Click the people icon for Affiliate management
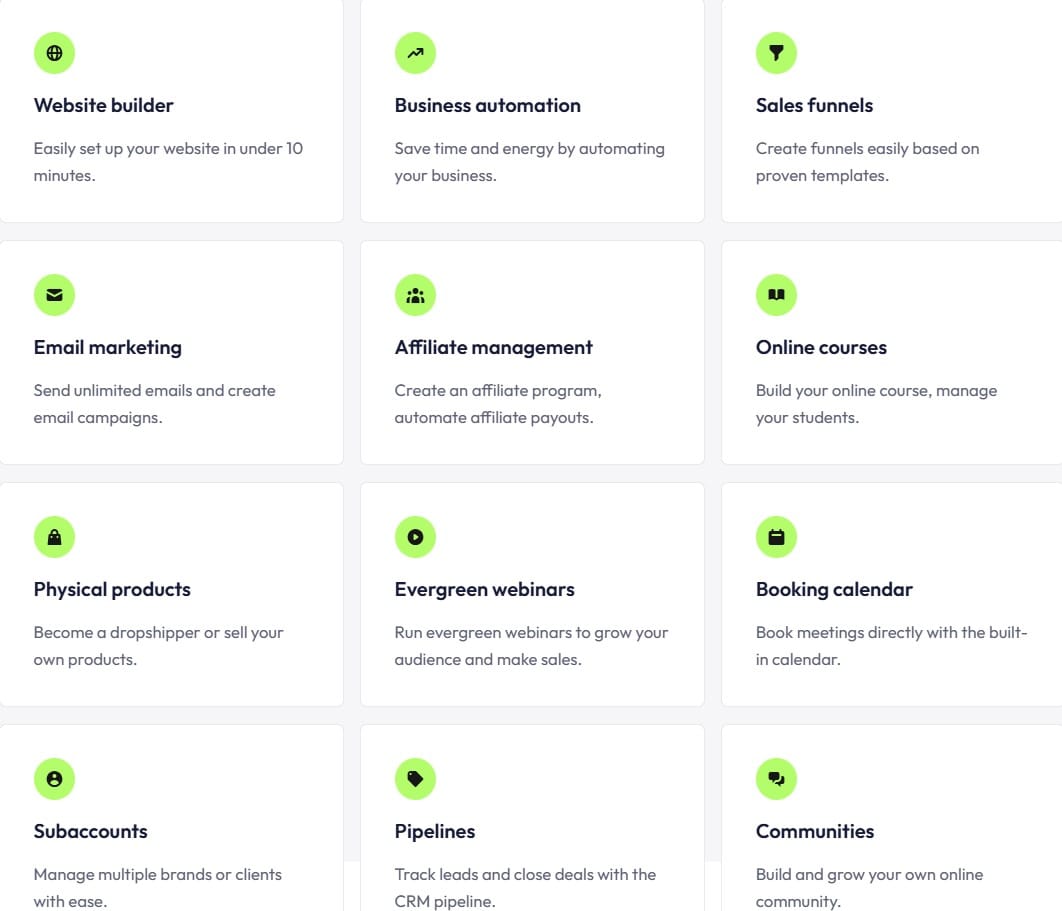 click(415, 295)
